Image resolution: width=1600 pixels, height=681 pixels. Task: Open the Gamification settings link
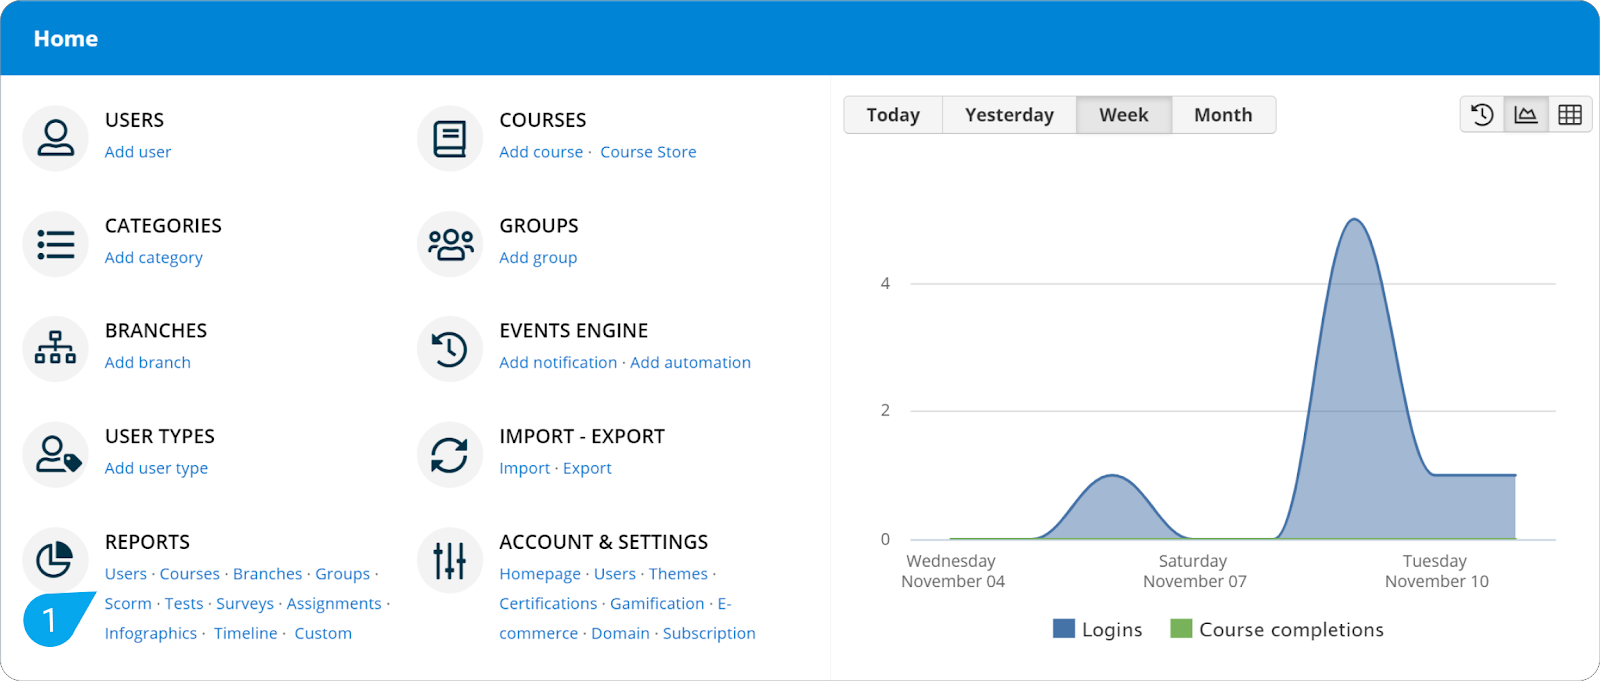[657, 604]
